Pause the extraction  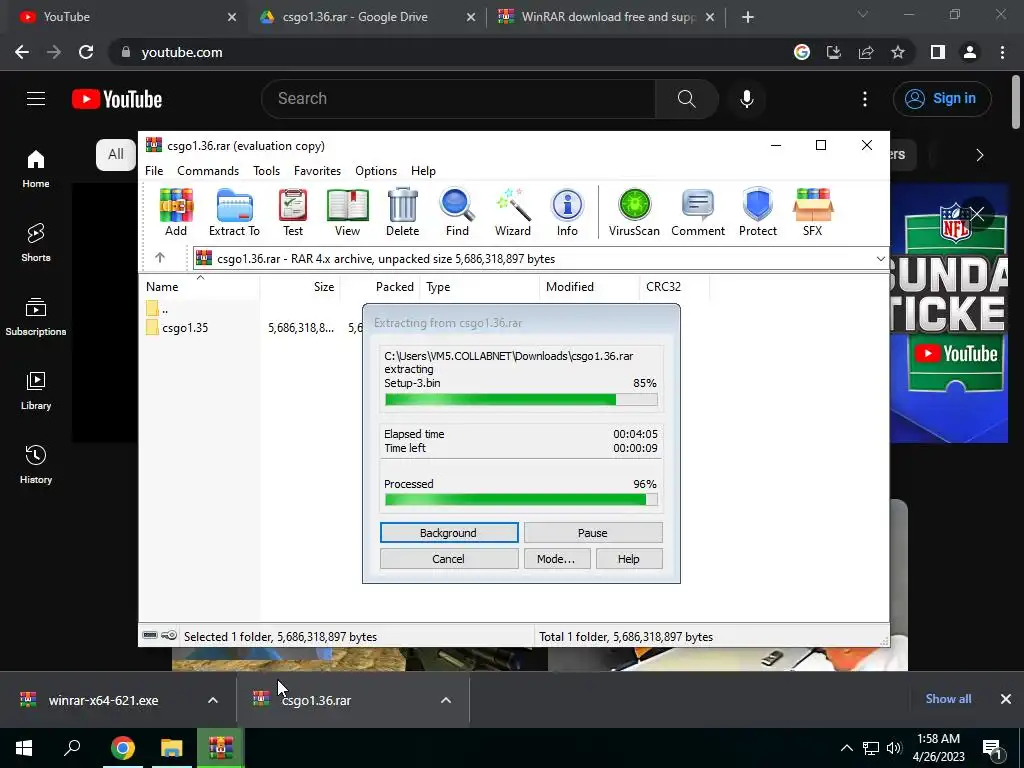tap(592, 533)
